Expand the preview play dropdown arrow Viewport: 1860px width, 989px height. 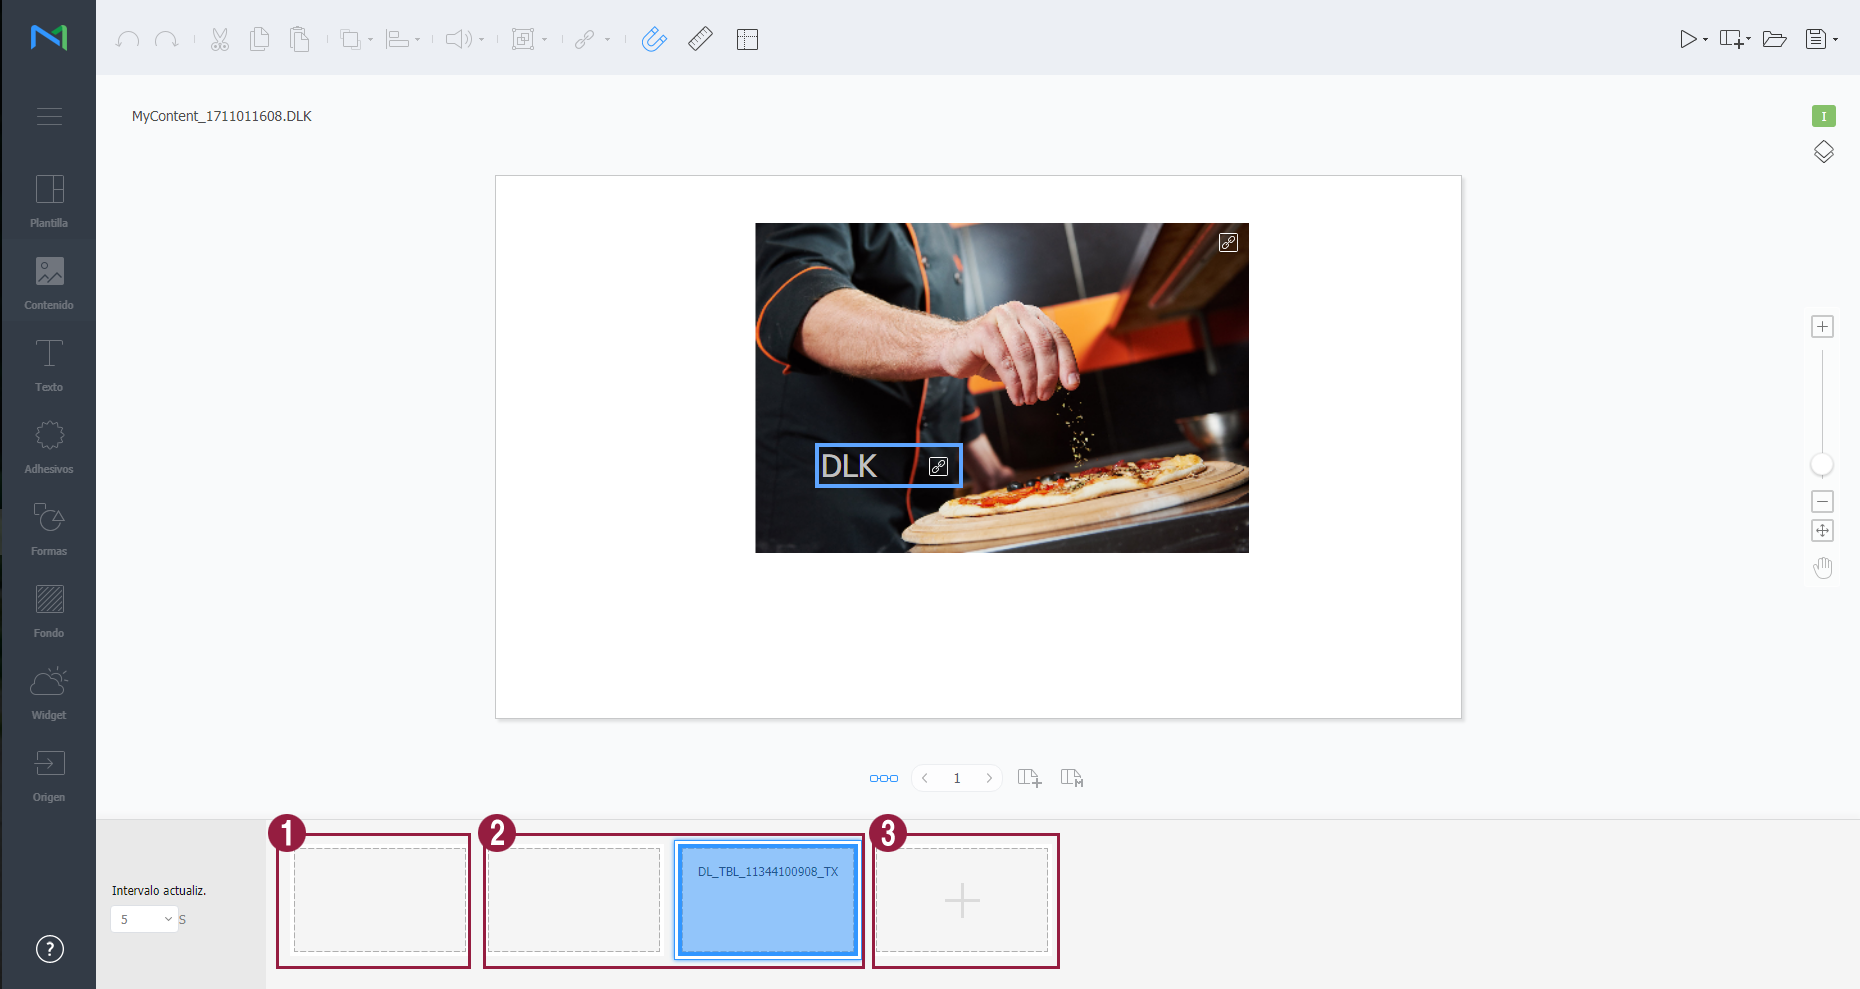(1705, 40)
